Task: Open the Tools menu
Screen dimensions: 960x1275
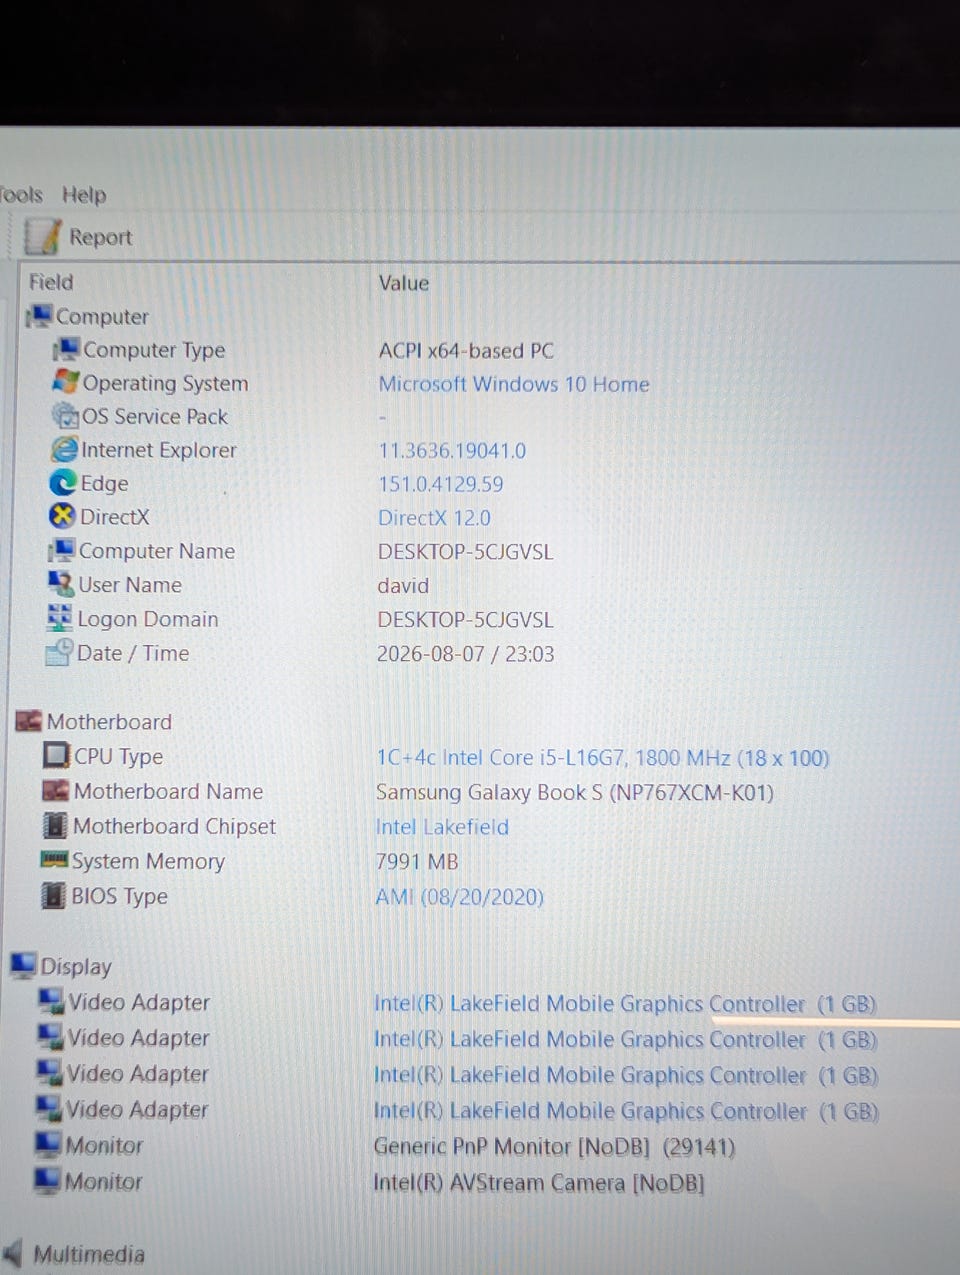Action: 21,194
